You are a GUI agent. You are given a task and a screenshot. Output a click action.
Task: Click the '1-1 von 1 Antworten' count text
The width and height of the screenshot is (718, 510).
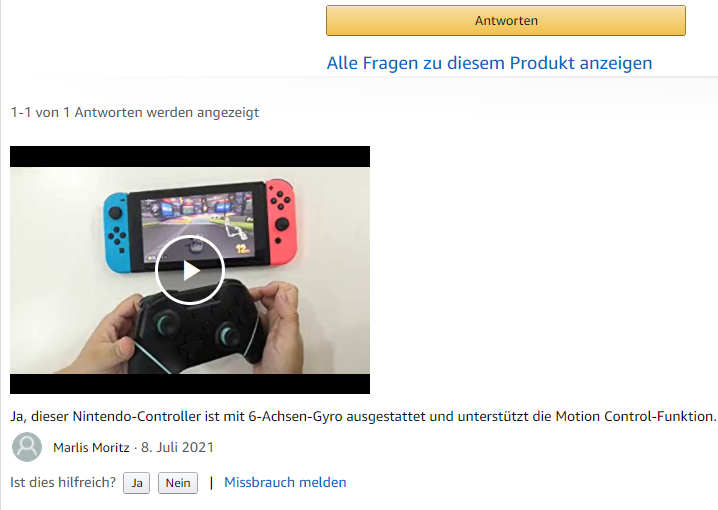click(135, 113)
